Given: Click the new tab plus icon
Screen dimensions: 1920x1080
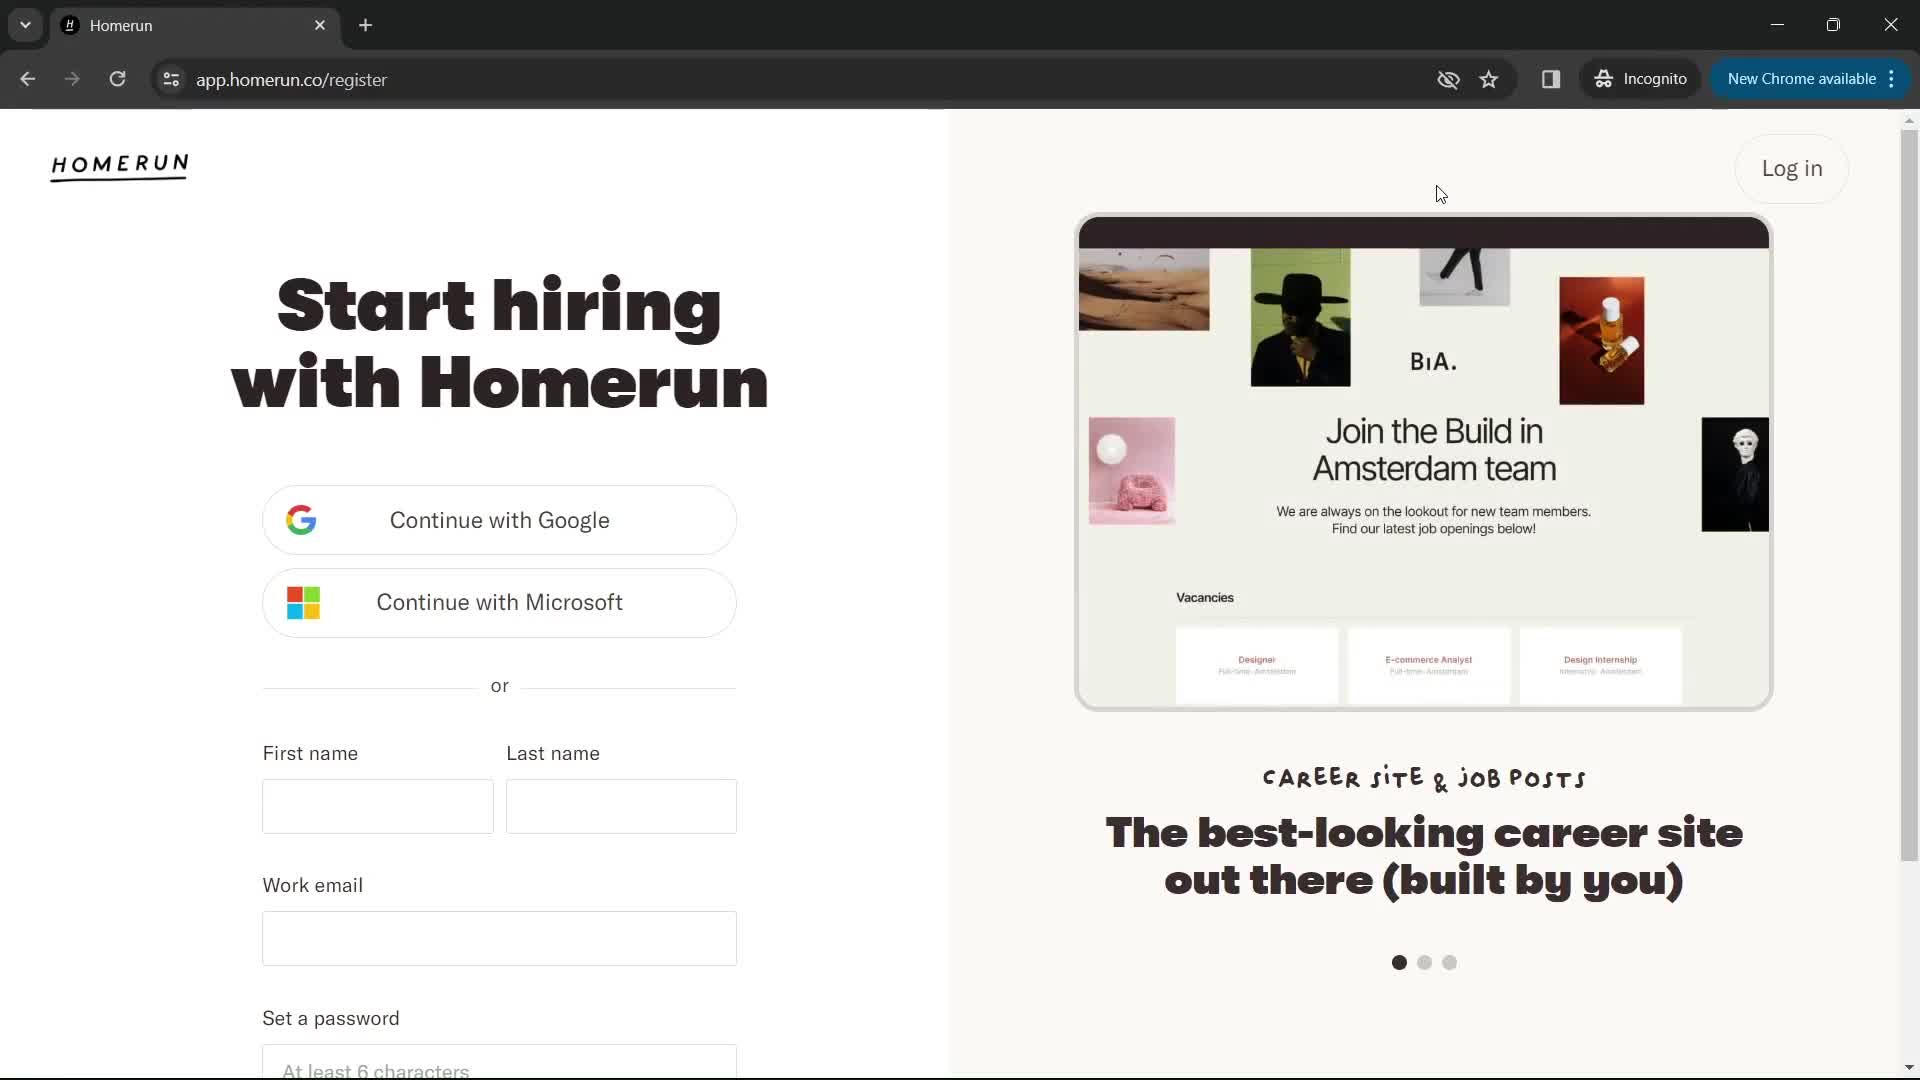Looking at the screenshot, I should click(367, 25).
